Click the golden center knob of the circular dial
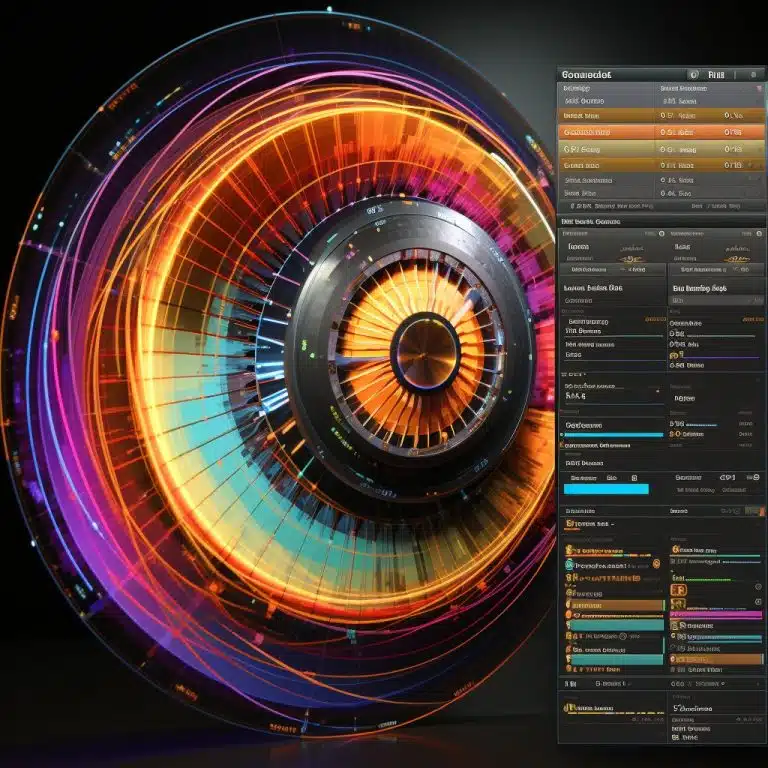The height and width of the screenshot is (768, 768). point(426,352)
